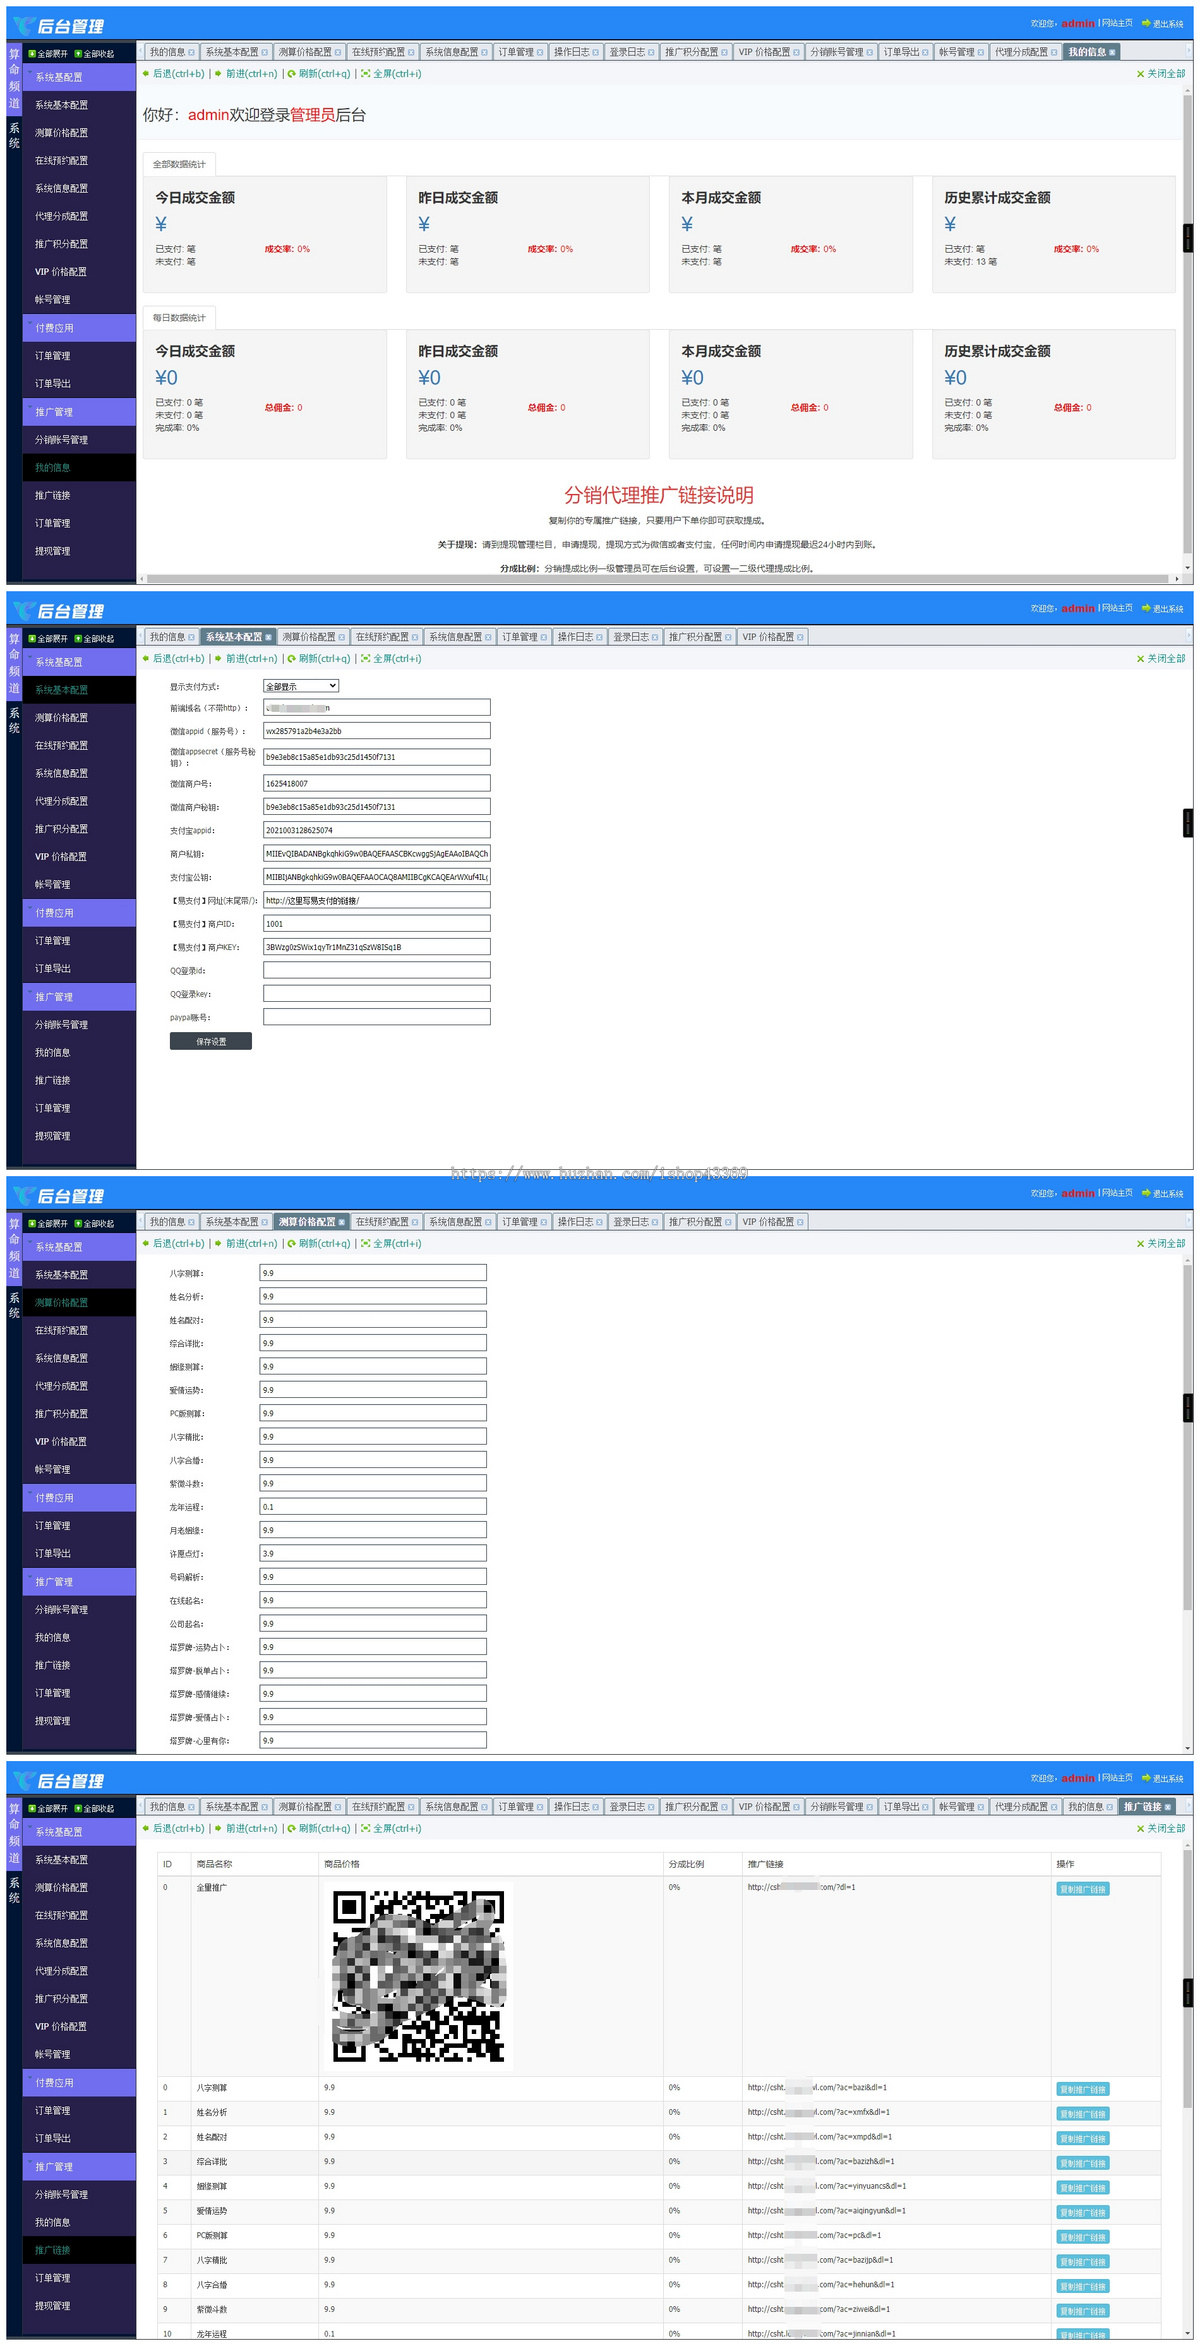Click 微信商户号 input field (1625418007)
Screen dimensions: 1200x2346
click(377, 783)
